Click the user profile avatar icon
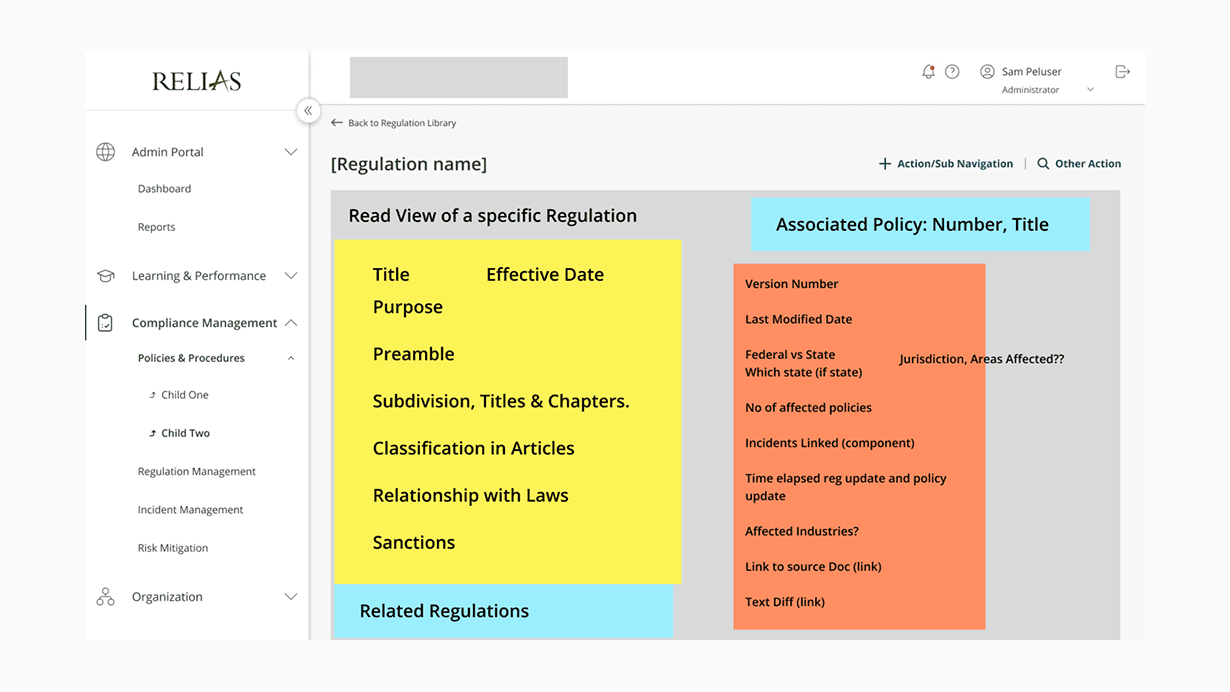The height and width of the screenshot is (692, 1230). pyautogui.click(x=987, y=72)
